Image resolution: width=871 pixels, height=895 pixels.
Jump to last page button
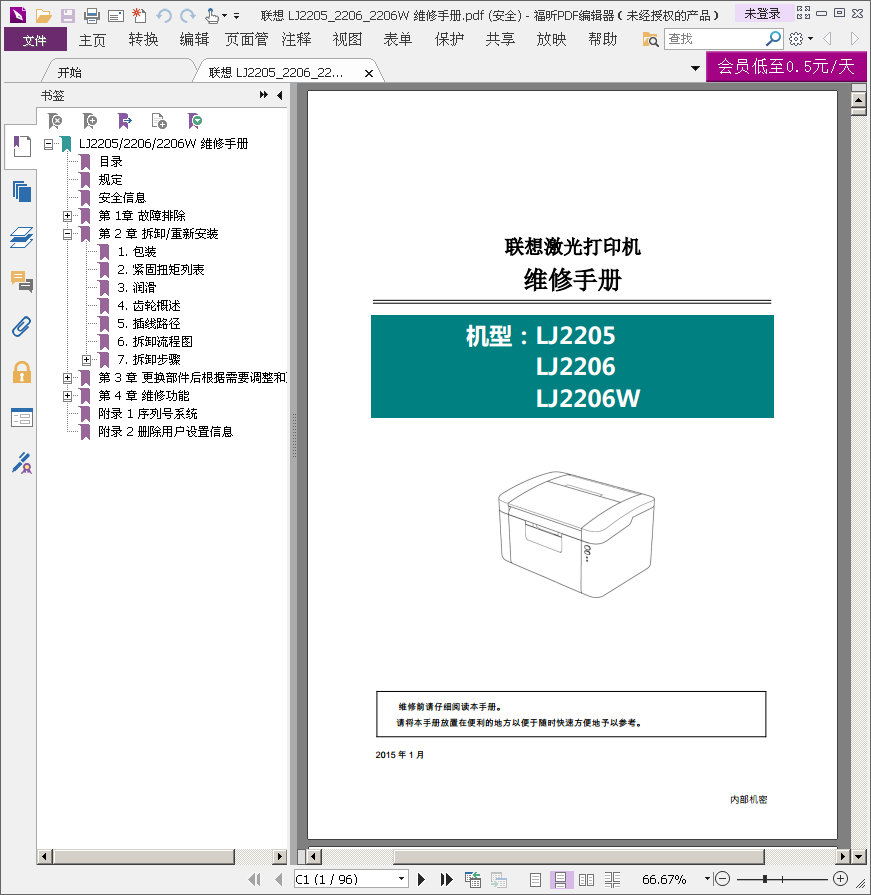[x=446, y=880]
